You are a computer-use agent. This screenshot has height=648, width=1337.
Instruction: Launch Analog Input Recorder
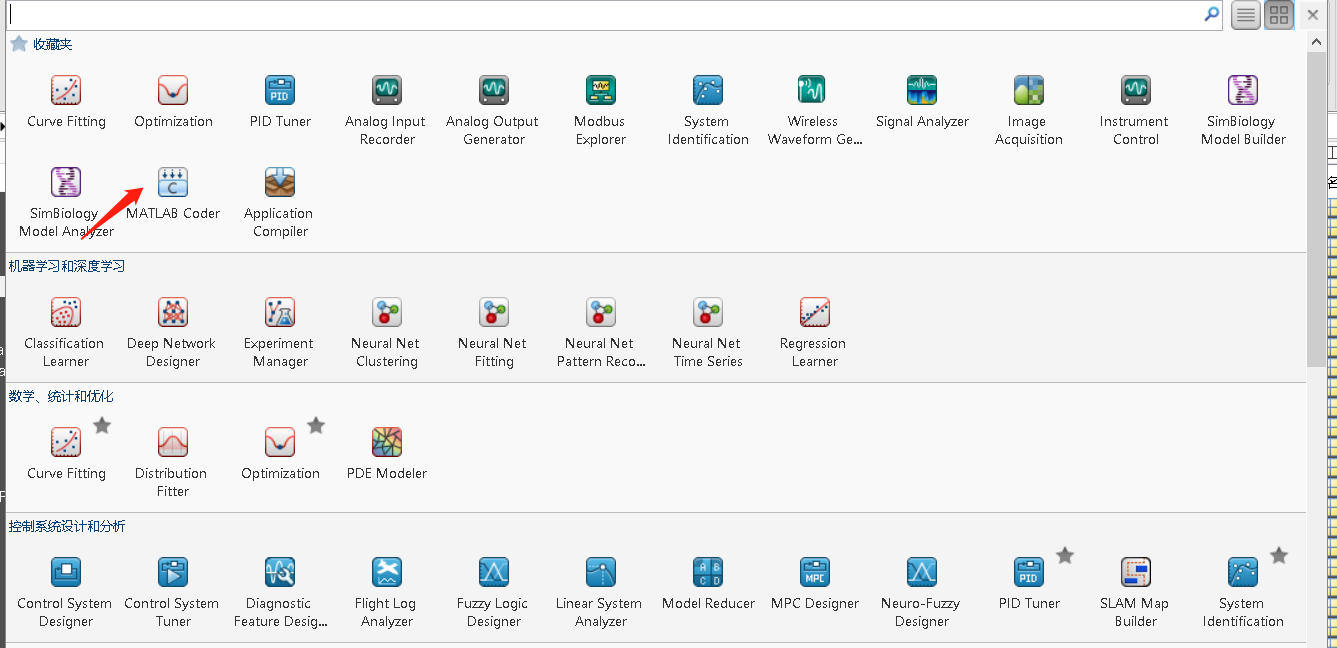[386, 110]
